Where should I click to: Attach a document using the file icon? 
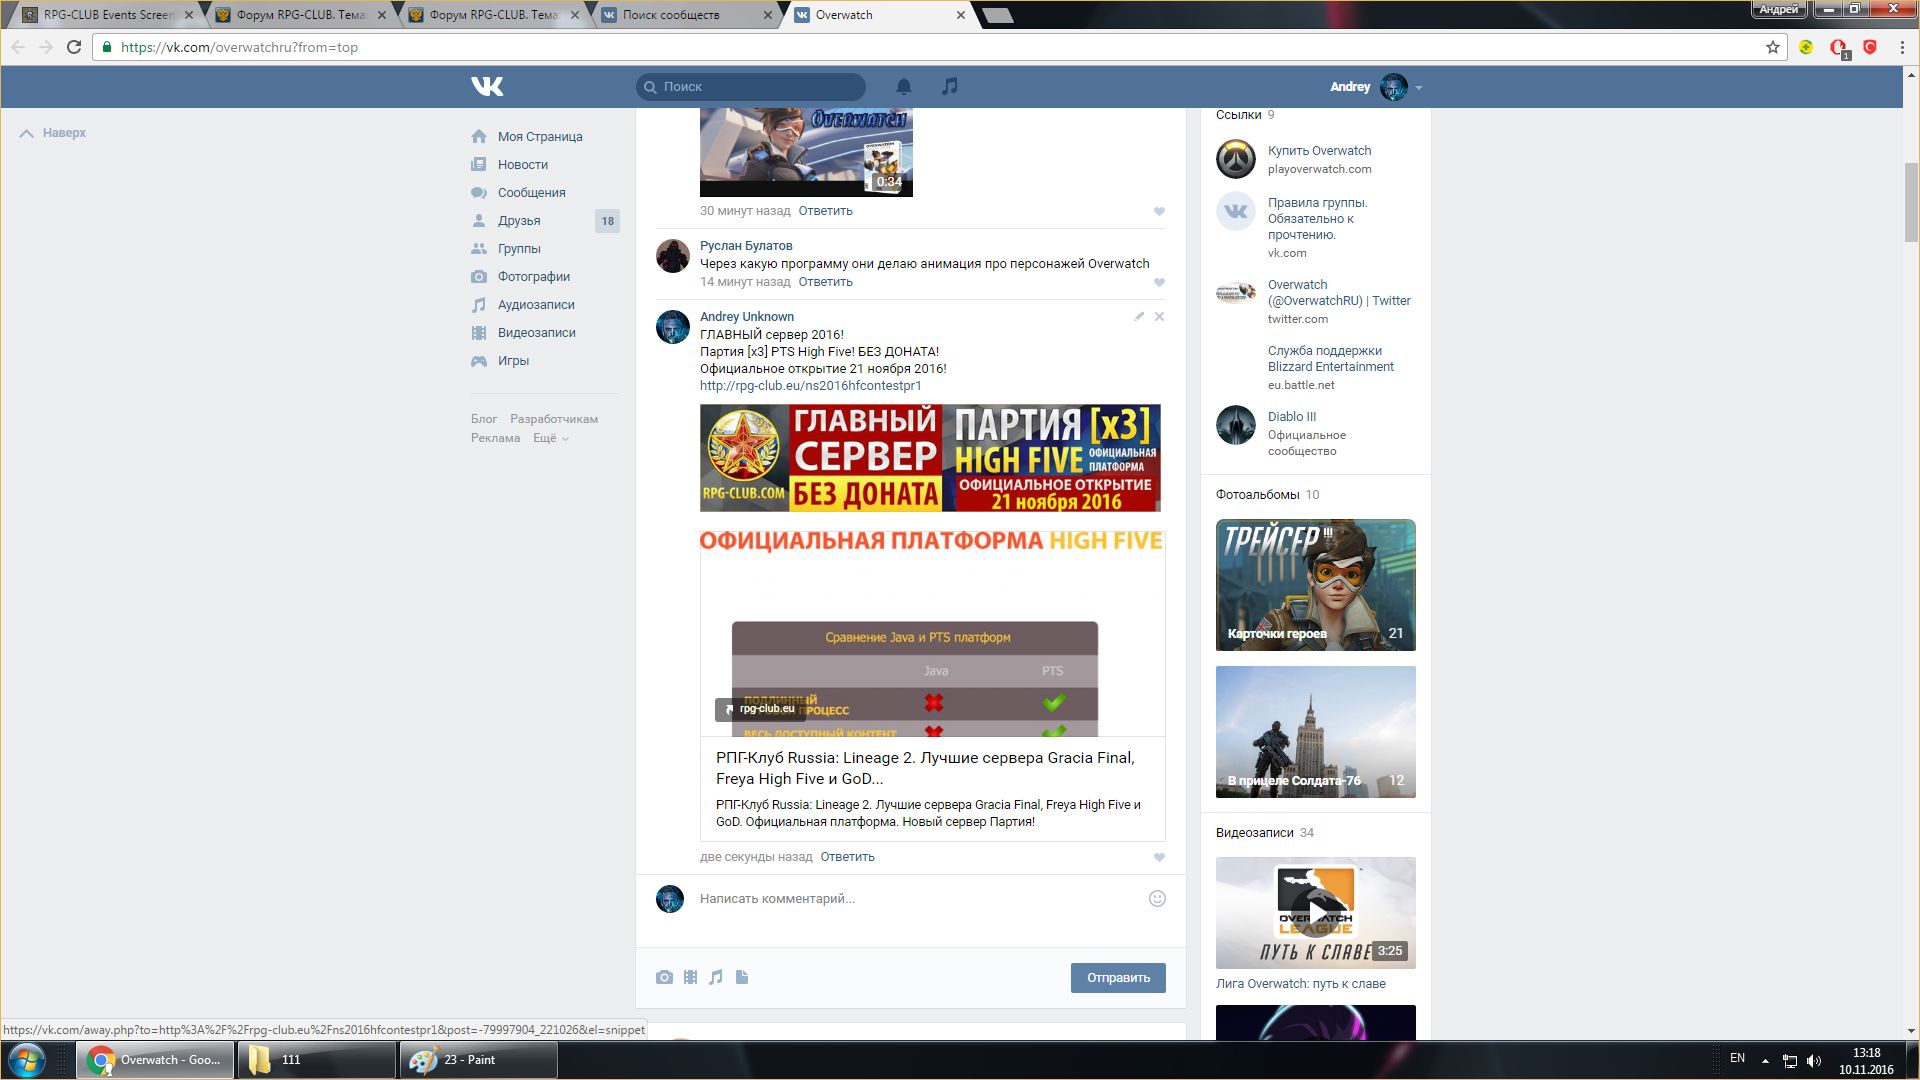click(x=742, y=978)
